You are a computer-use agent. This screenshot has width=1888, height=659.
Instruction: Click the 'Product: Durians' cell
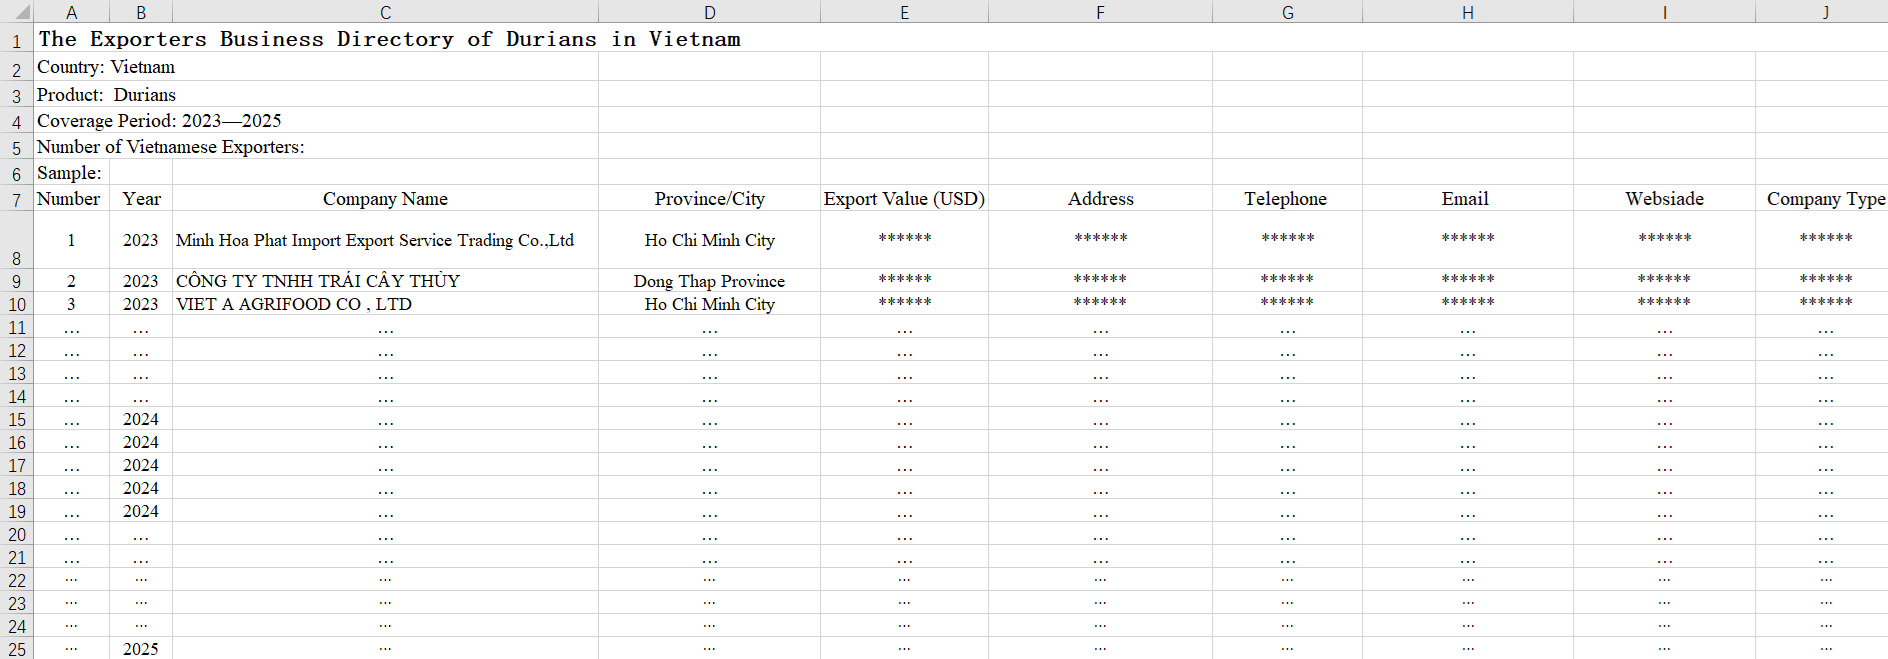pyautogui.click(x=107, y=95)
